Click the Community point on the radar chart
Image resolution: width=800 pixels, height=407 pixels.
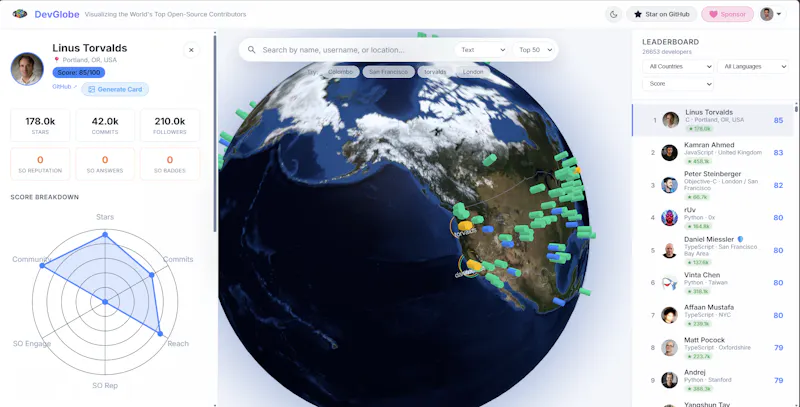click(42, 266)
